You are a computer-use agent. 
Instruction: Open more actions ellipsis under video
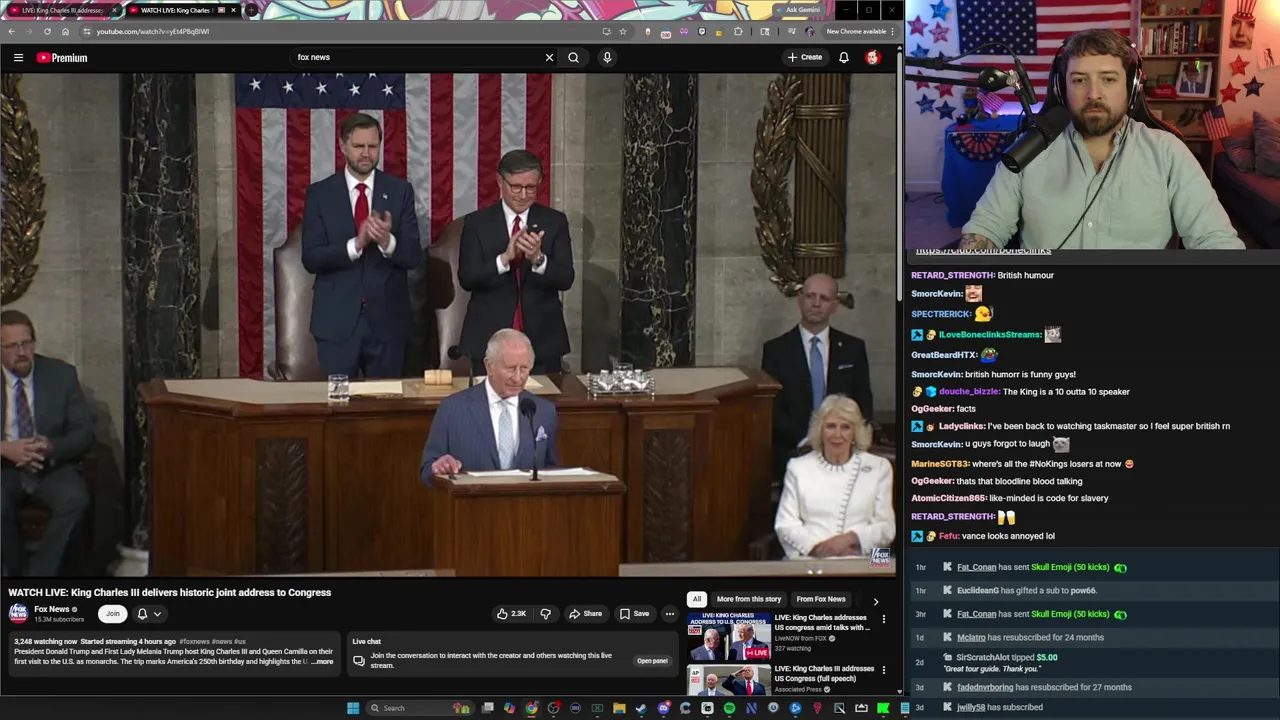[669, 614]
